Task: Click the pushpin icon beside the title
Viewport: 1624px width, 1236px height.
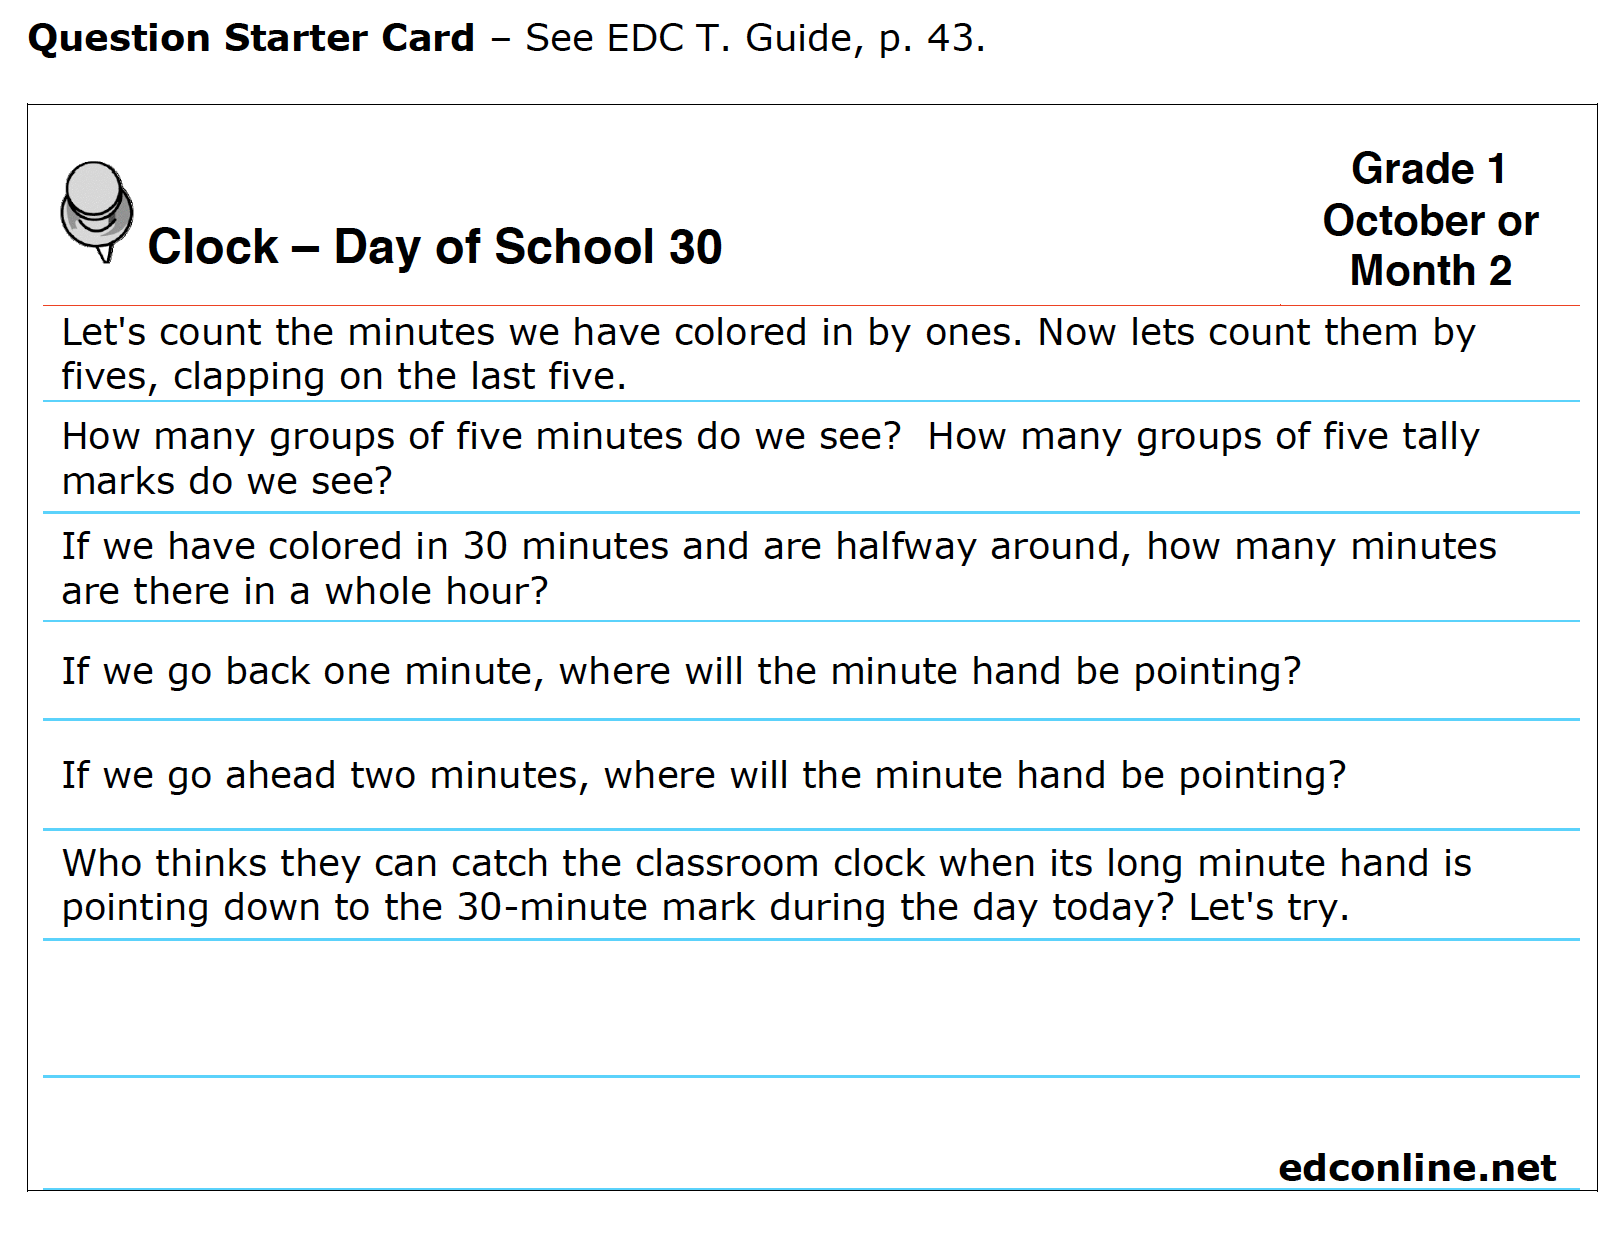Action: click(x=96, y=211)
